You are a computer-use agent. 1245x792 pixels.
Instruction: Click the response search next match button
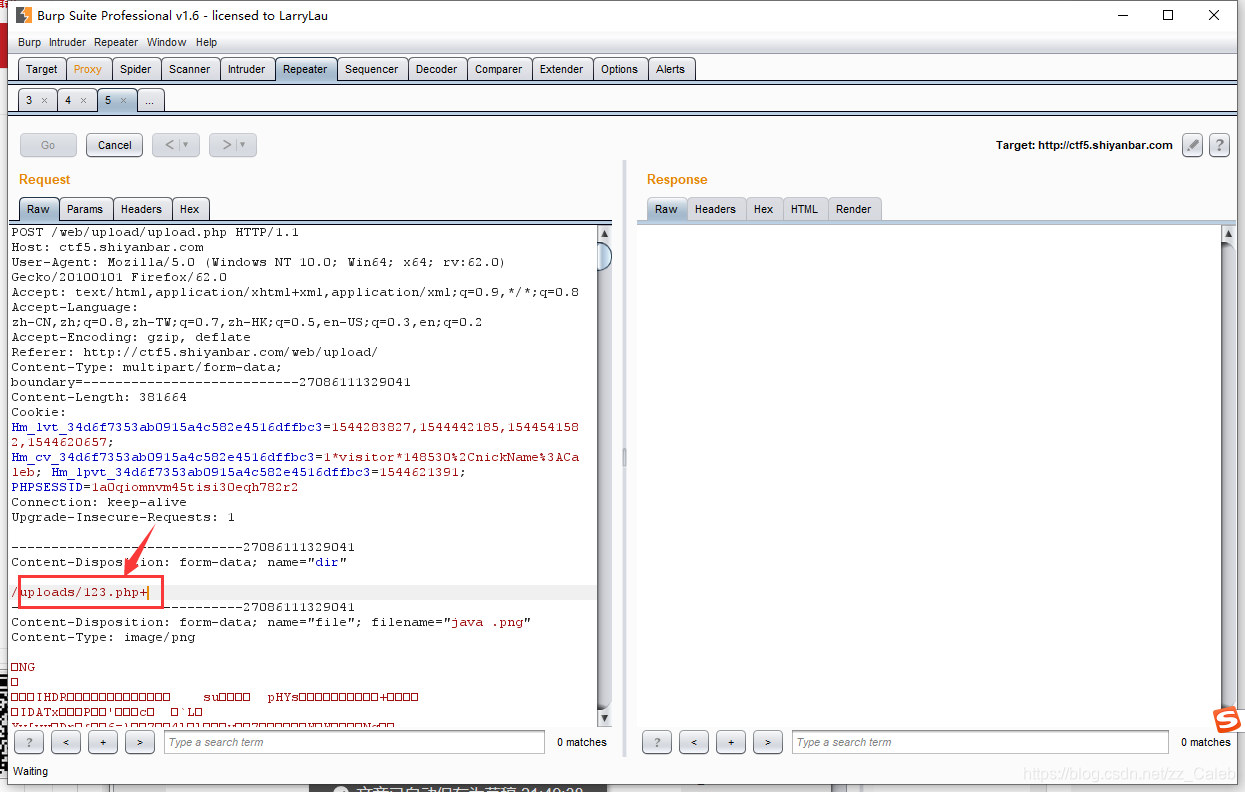[768, 742]
